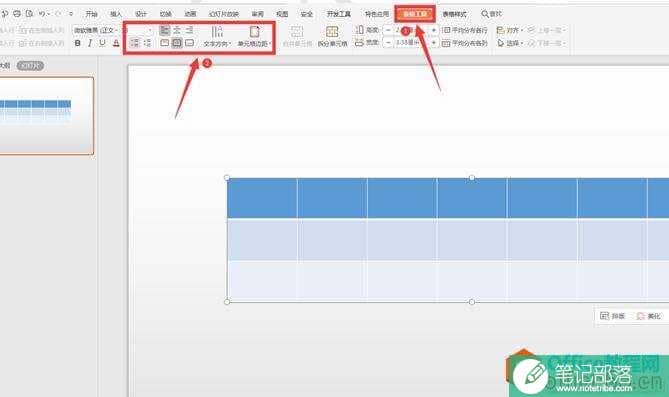Click the table's top-middle resize handle
The height and width of the screenshot is (397, 669).
tap(471, 178)
